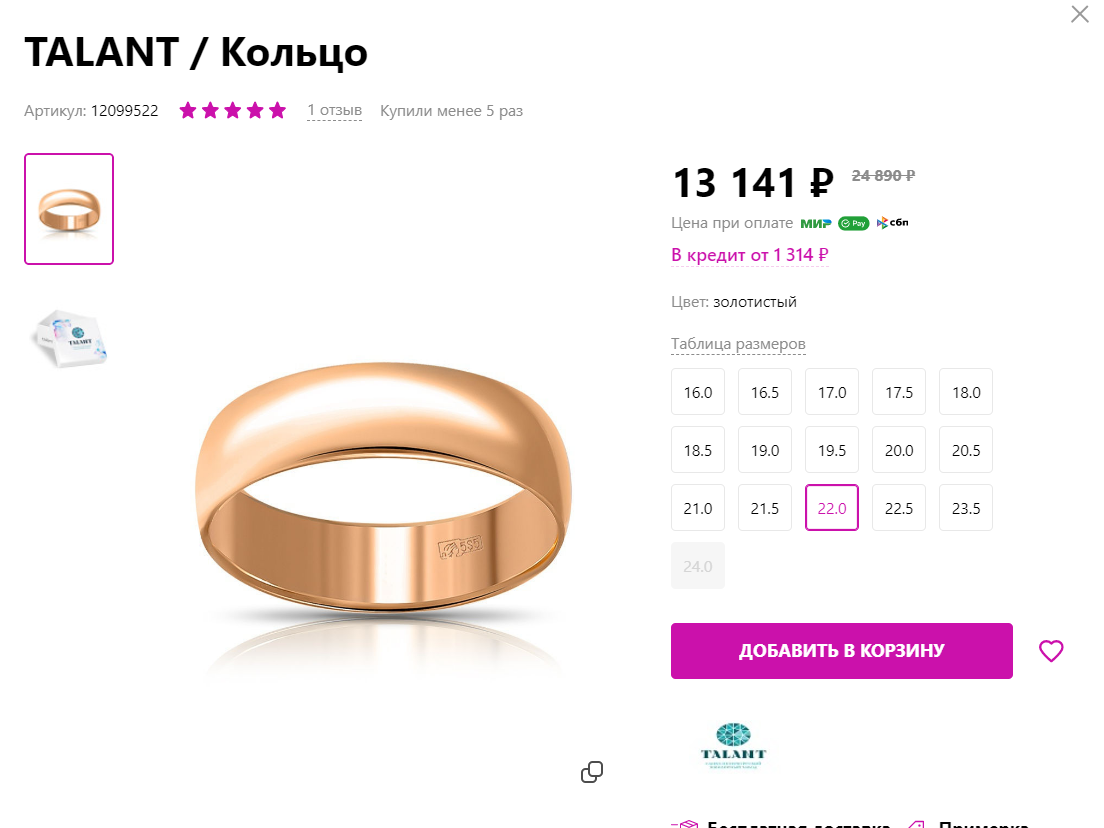Viewport: 1104px width, 828px height.
Task: Click the Google Pay payment icon
Action: click(x=853, y=222)
